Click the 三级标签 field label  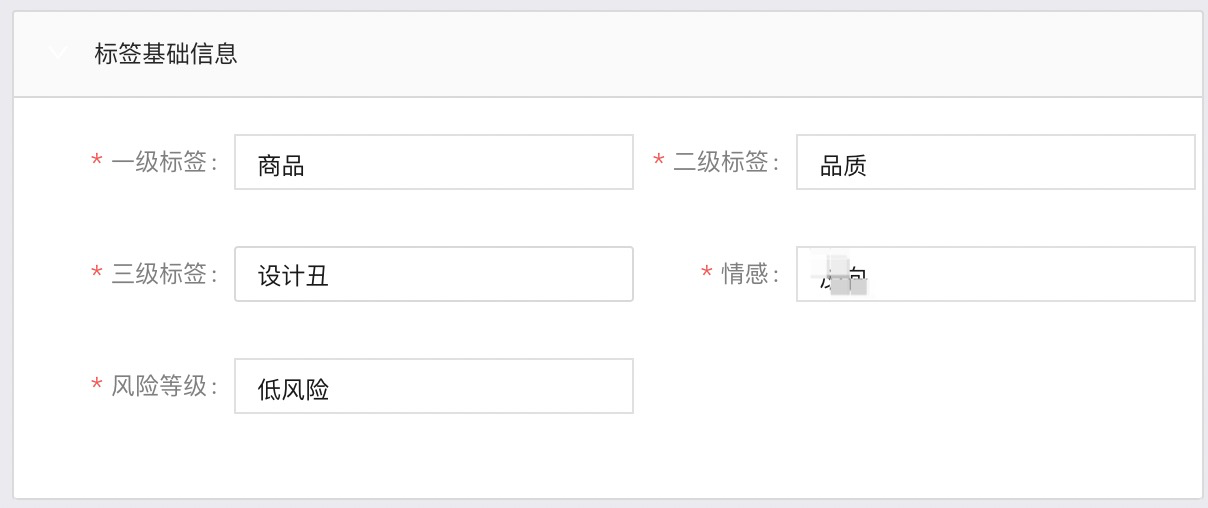[163, 274]
